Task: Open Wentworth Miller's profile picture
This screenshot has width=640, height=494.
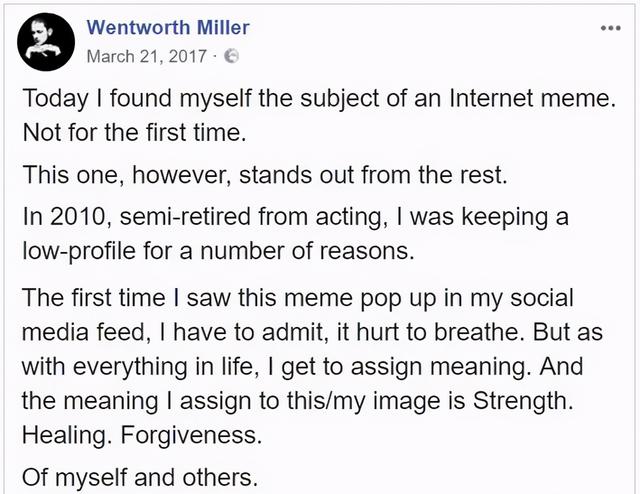Action: click(46, 42)
